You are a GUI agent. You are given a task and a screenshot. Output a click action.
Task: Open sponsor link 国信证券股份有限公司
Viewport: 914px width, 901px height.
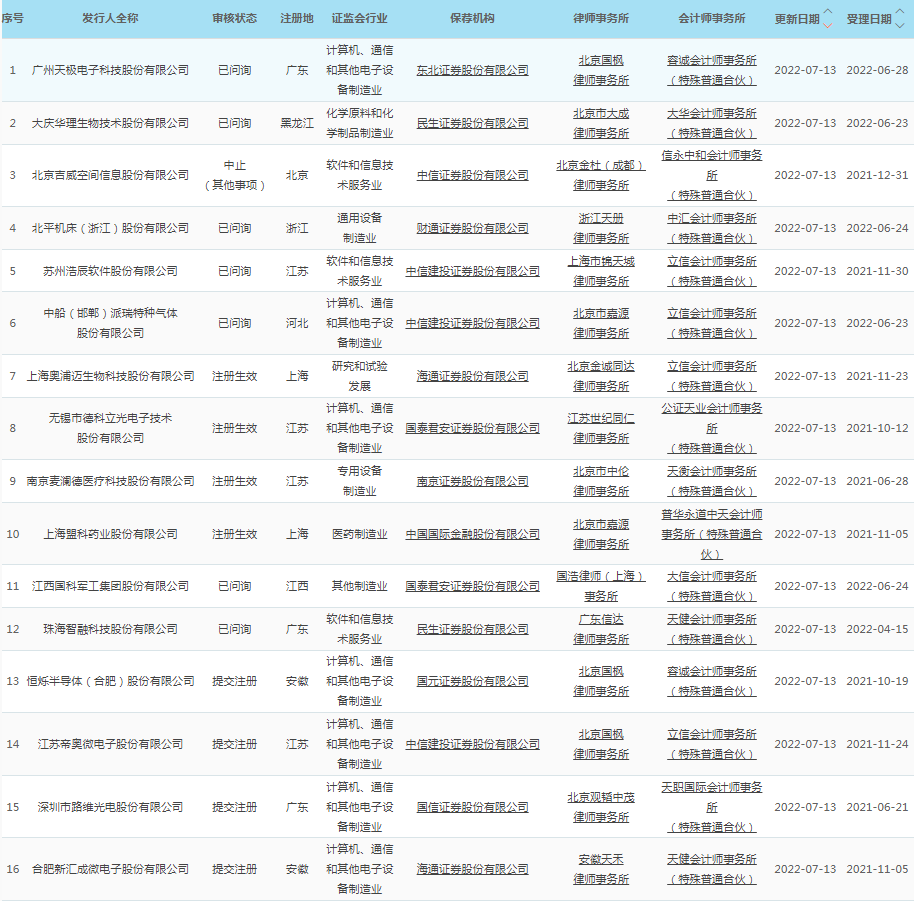click(472, 807)
